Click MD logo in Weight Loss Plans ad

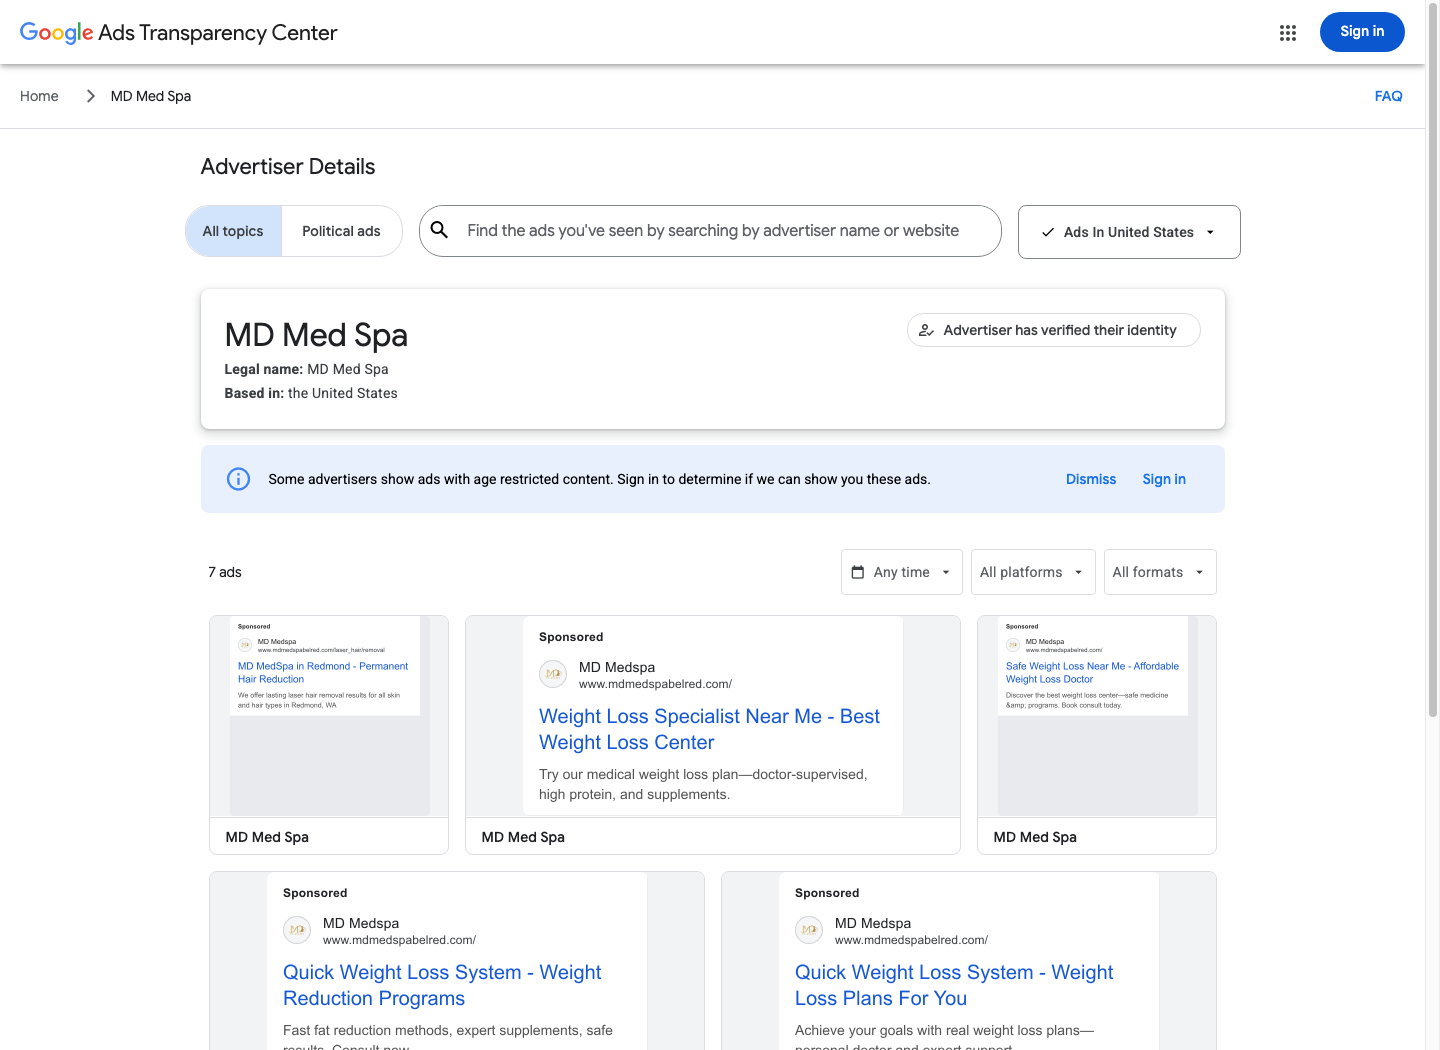[809, 930]
